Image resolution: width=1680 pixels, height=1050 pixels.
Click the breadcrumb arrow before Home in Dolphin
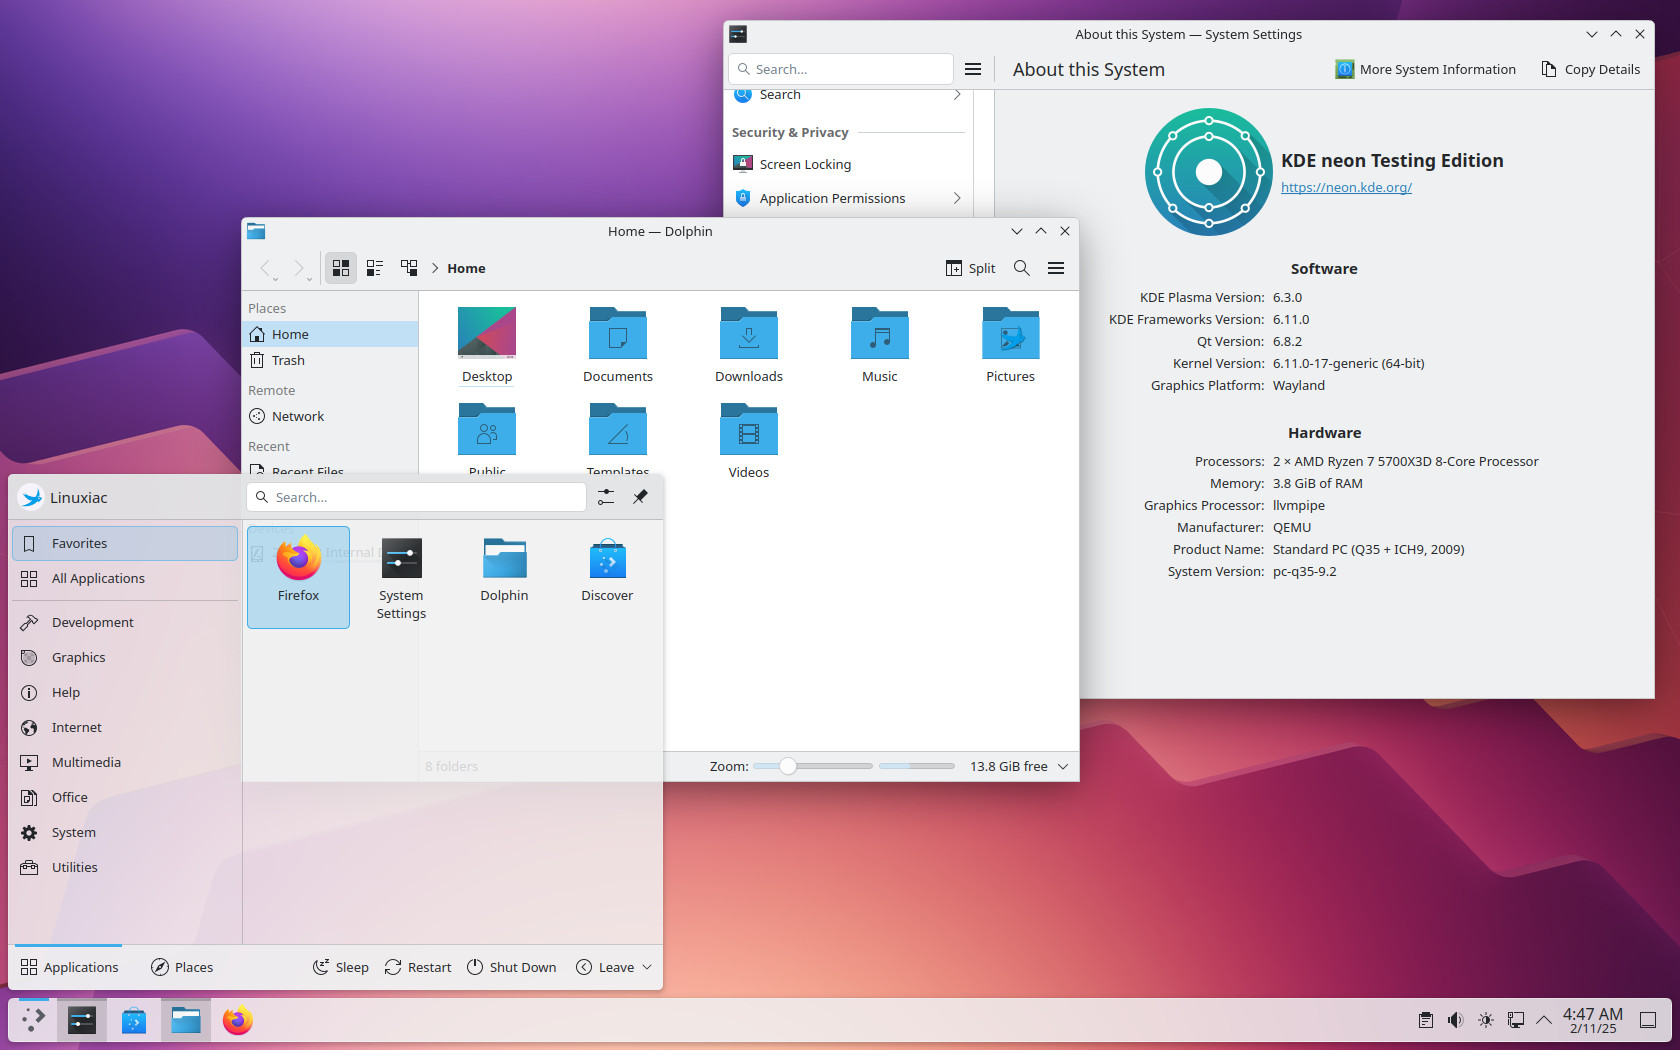coord(435,268)
